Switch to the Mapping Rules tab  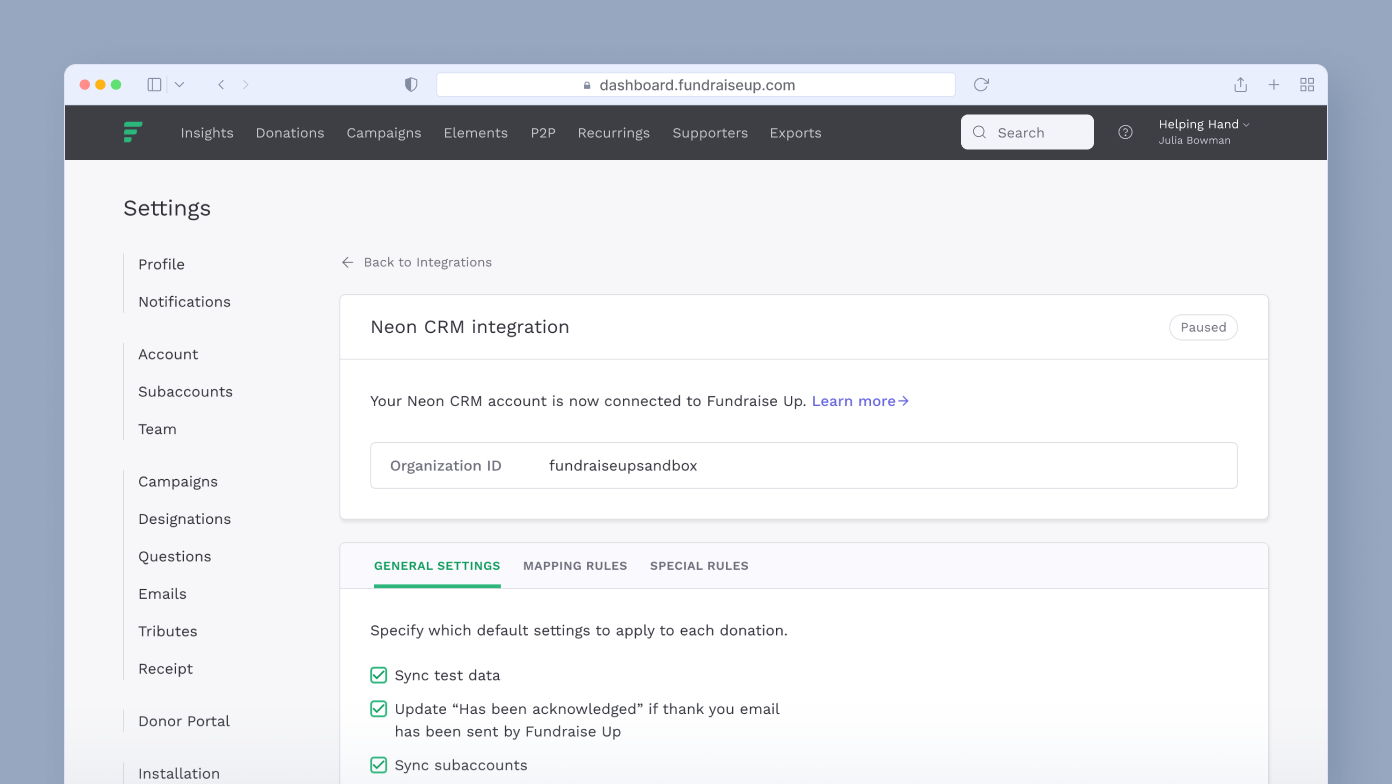[575, 566]
